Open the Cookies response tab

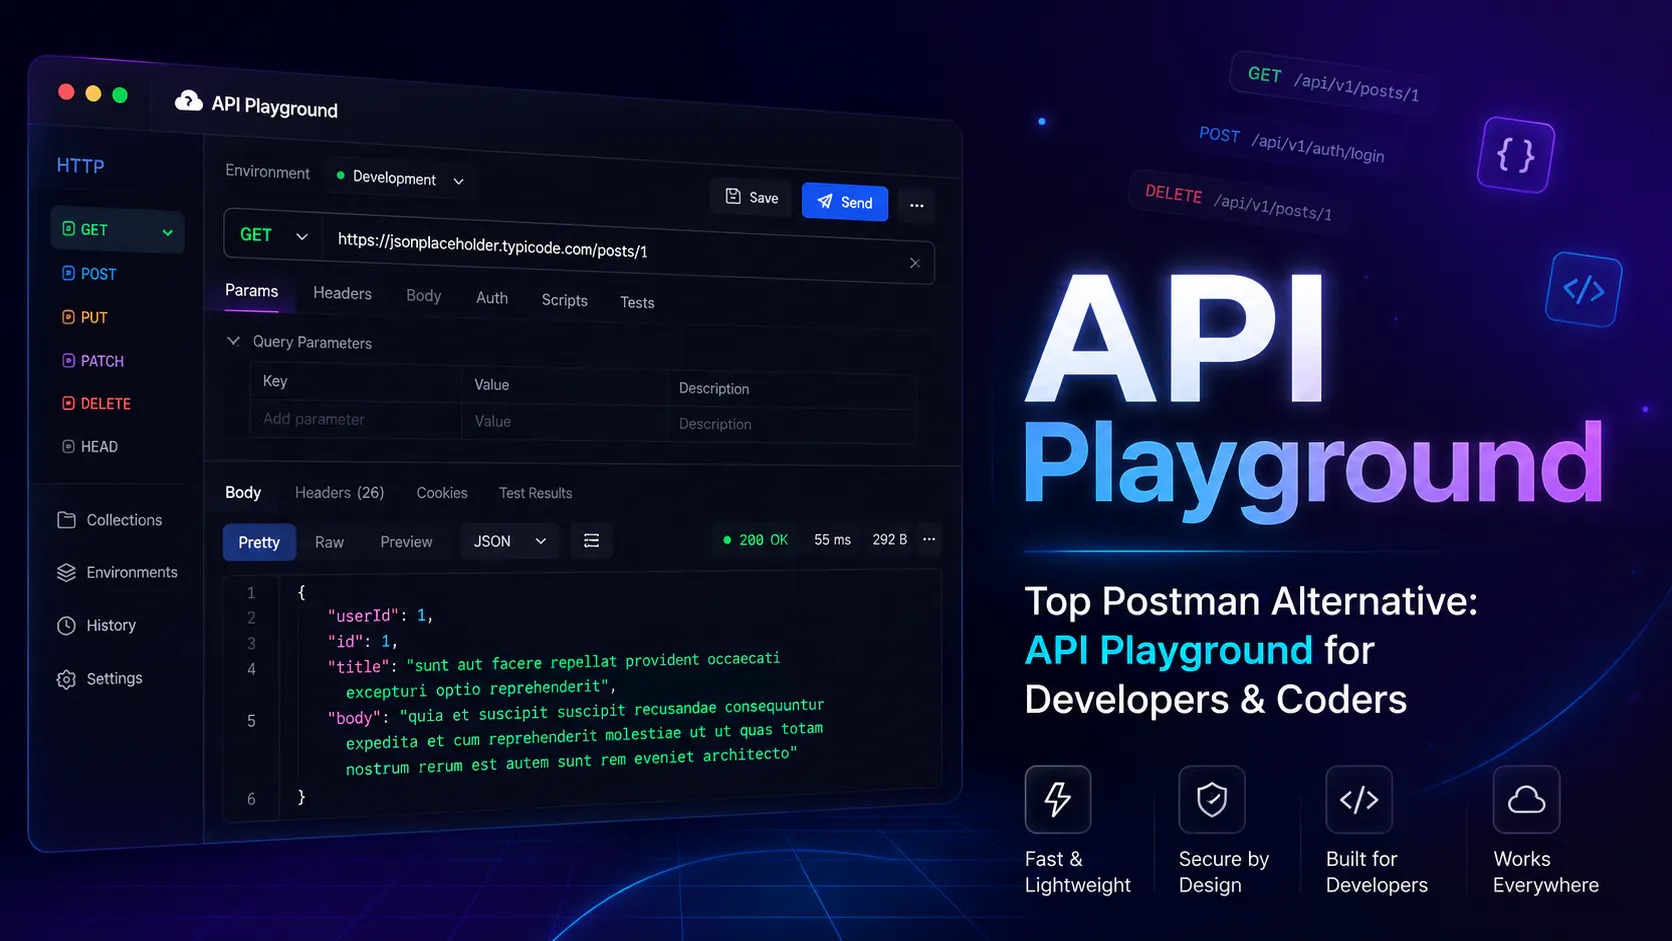442,493
